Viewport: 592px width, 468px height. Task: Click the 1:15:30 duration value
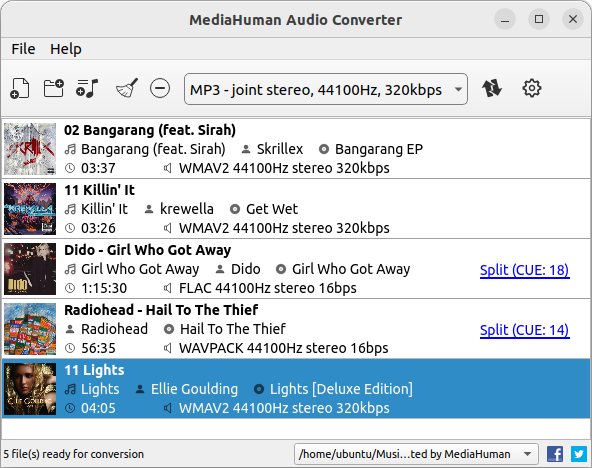104,288
